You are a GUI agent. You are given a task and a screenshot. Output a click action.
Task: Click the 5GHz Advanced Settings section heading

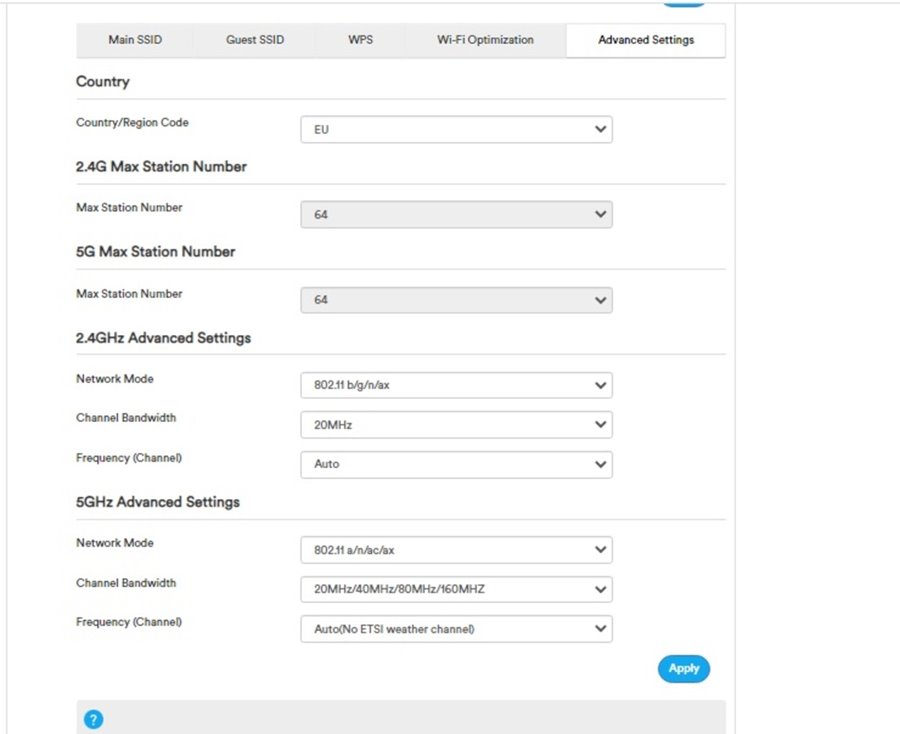pyautogui.click(x=158, y=502)
